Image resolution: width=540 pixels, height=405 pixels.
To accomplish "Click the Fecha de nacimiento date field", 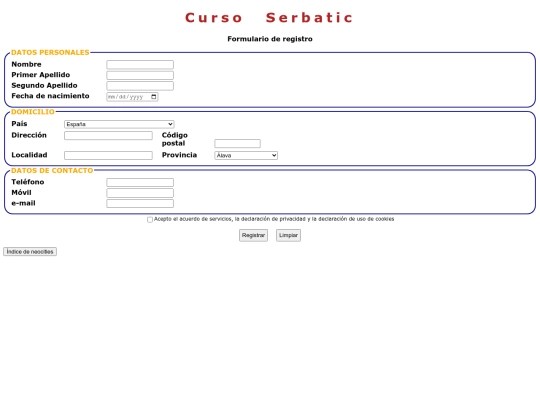I will 132,97.
